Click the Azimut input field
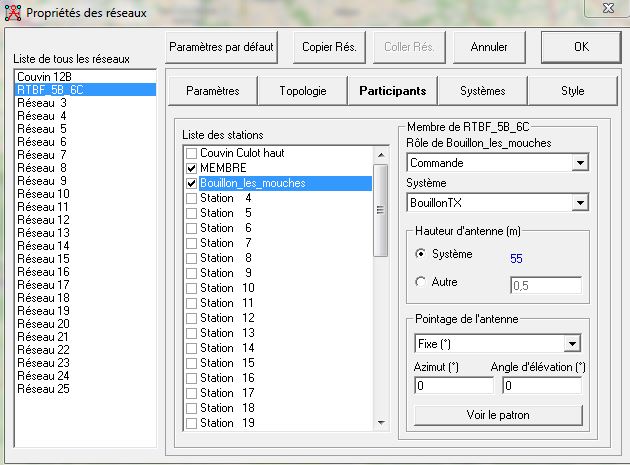The image size is (630, 465). click(x=454, y=386)
